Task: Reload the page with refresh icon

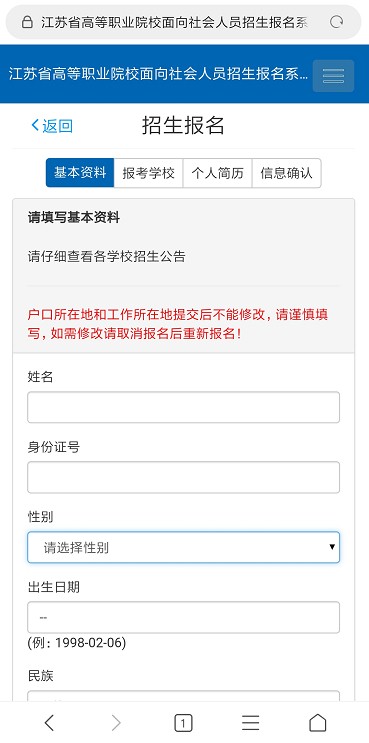Action: [x=336, y=22]
